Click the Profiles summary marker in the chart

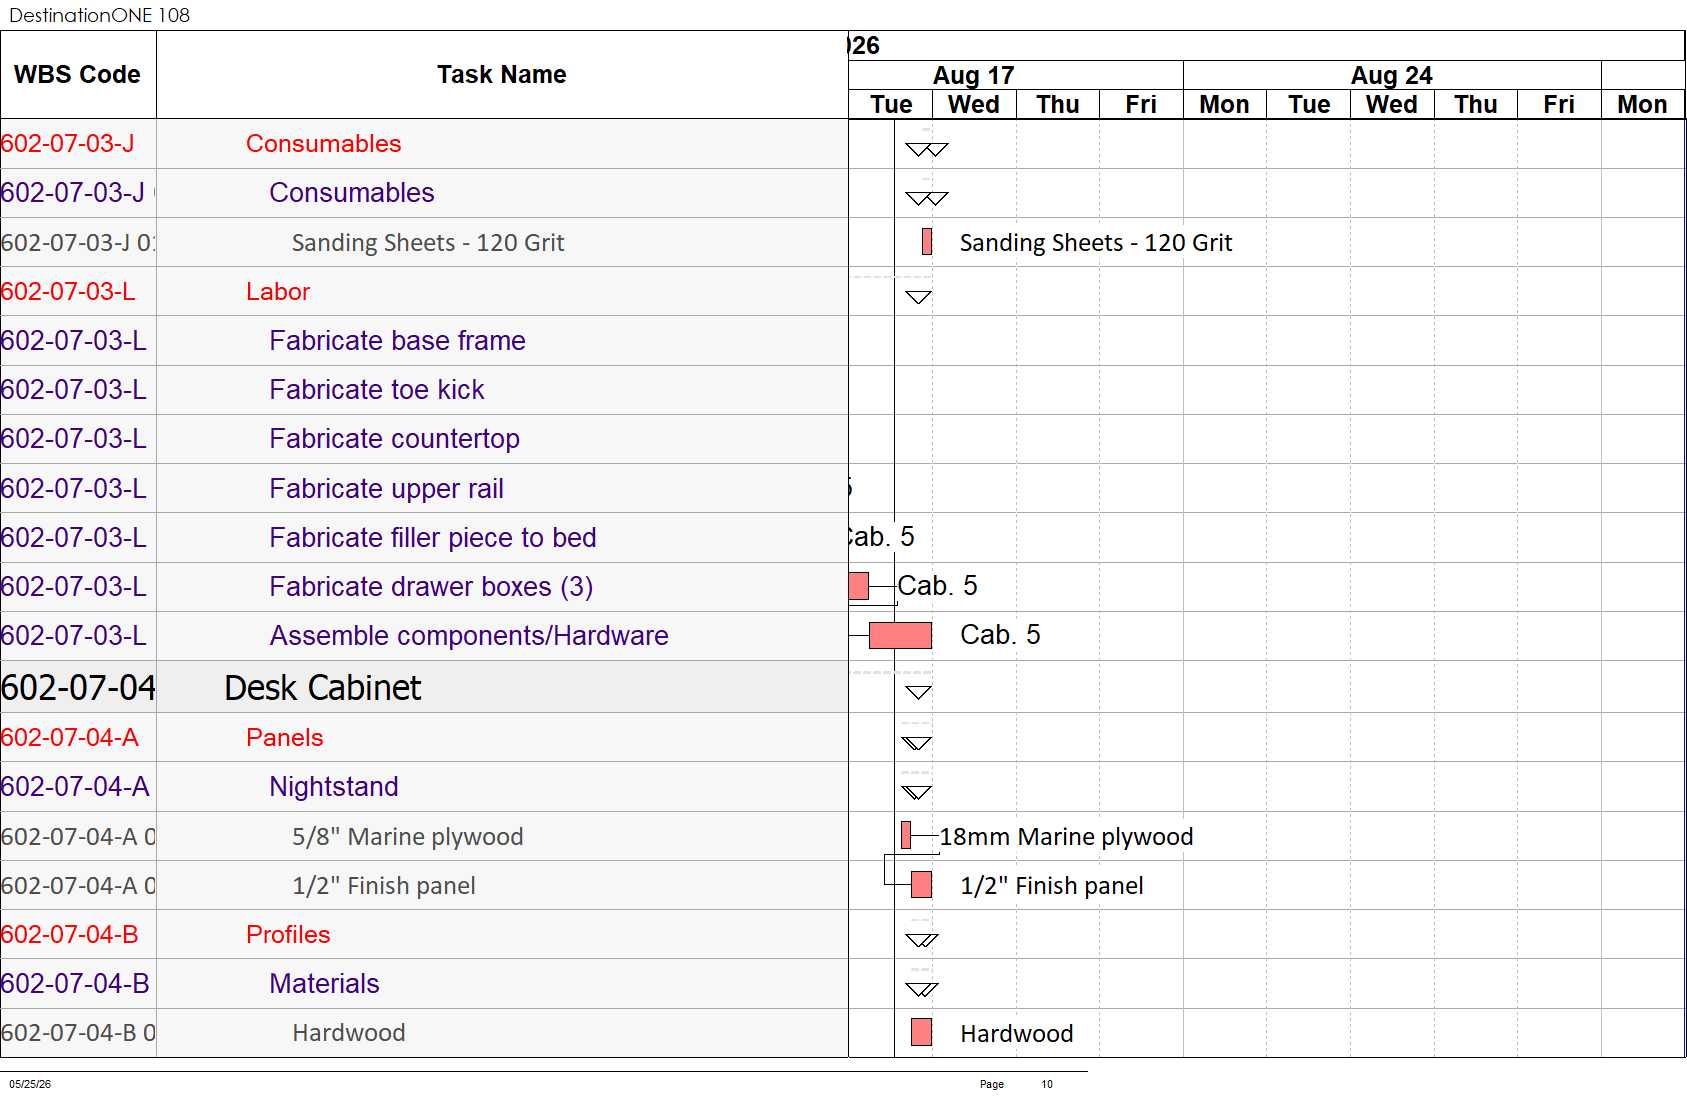(922, 940)
